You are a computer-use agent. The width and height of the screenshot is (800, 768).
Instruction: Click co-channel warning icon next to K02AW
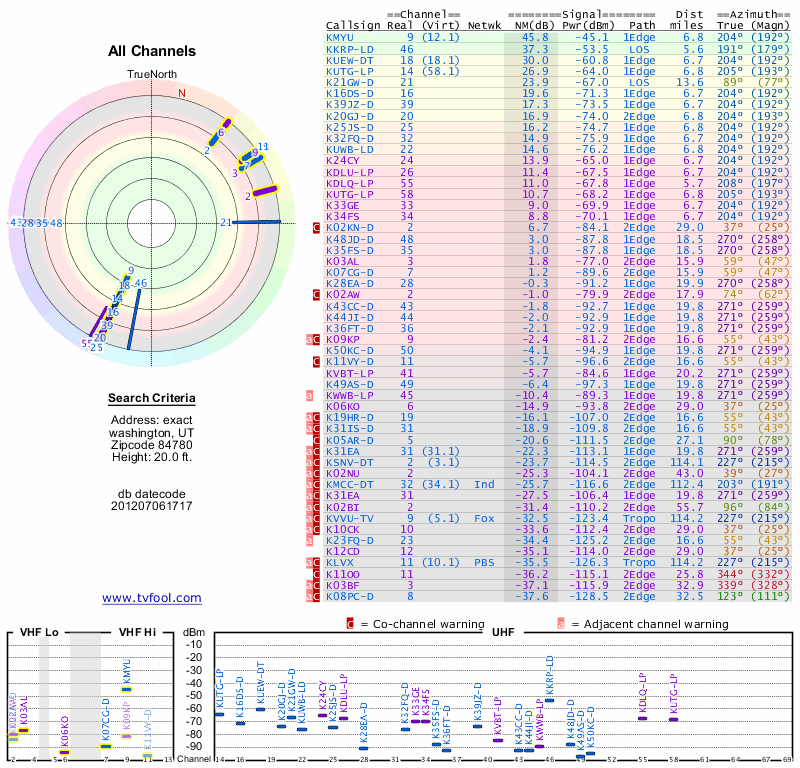(x=316, y=295)
